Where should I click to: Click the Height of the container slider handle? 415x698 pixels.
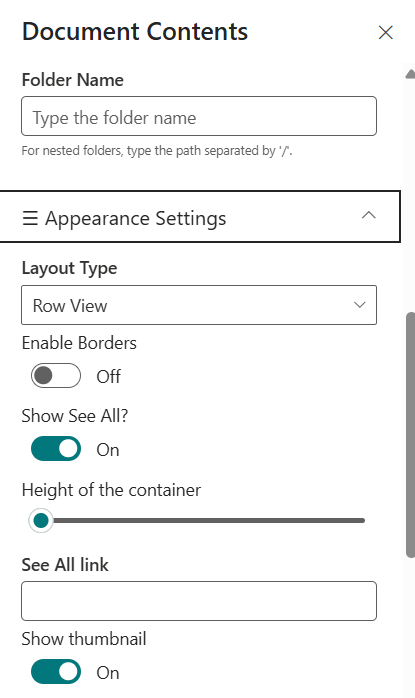[x=41, y=520]
